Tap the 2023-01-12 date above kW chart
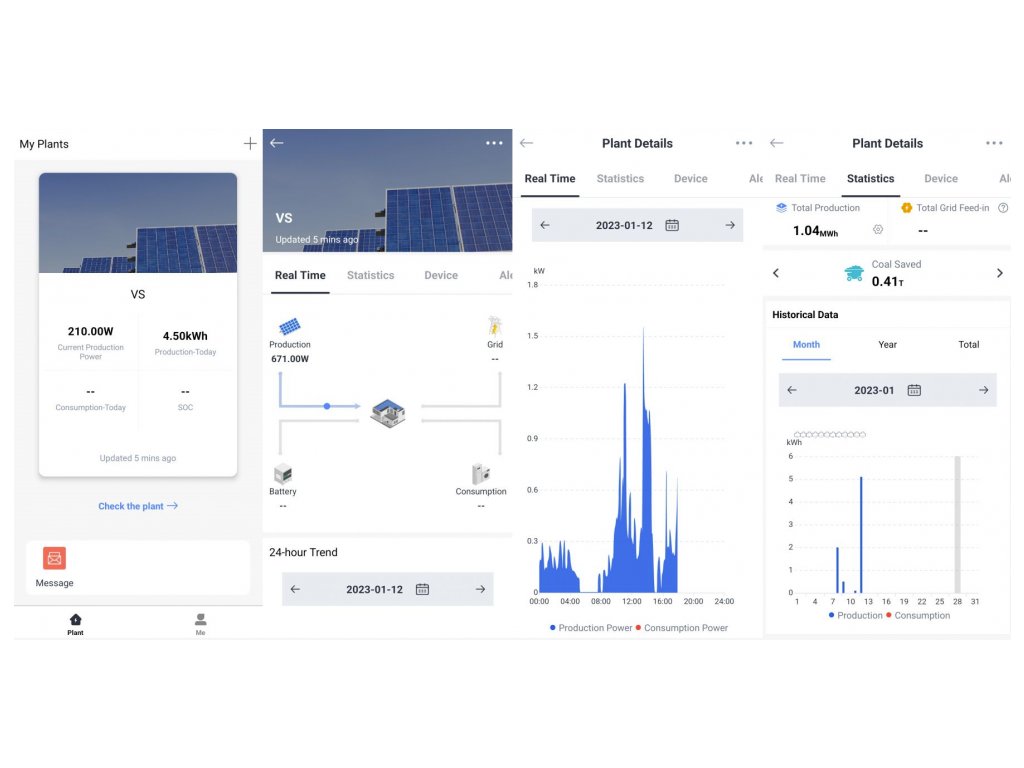1024x768 pixels. click(x=624, y=225)
